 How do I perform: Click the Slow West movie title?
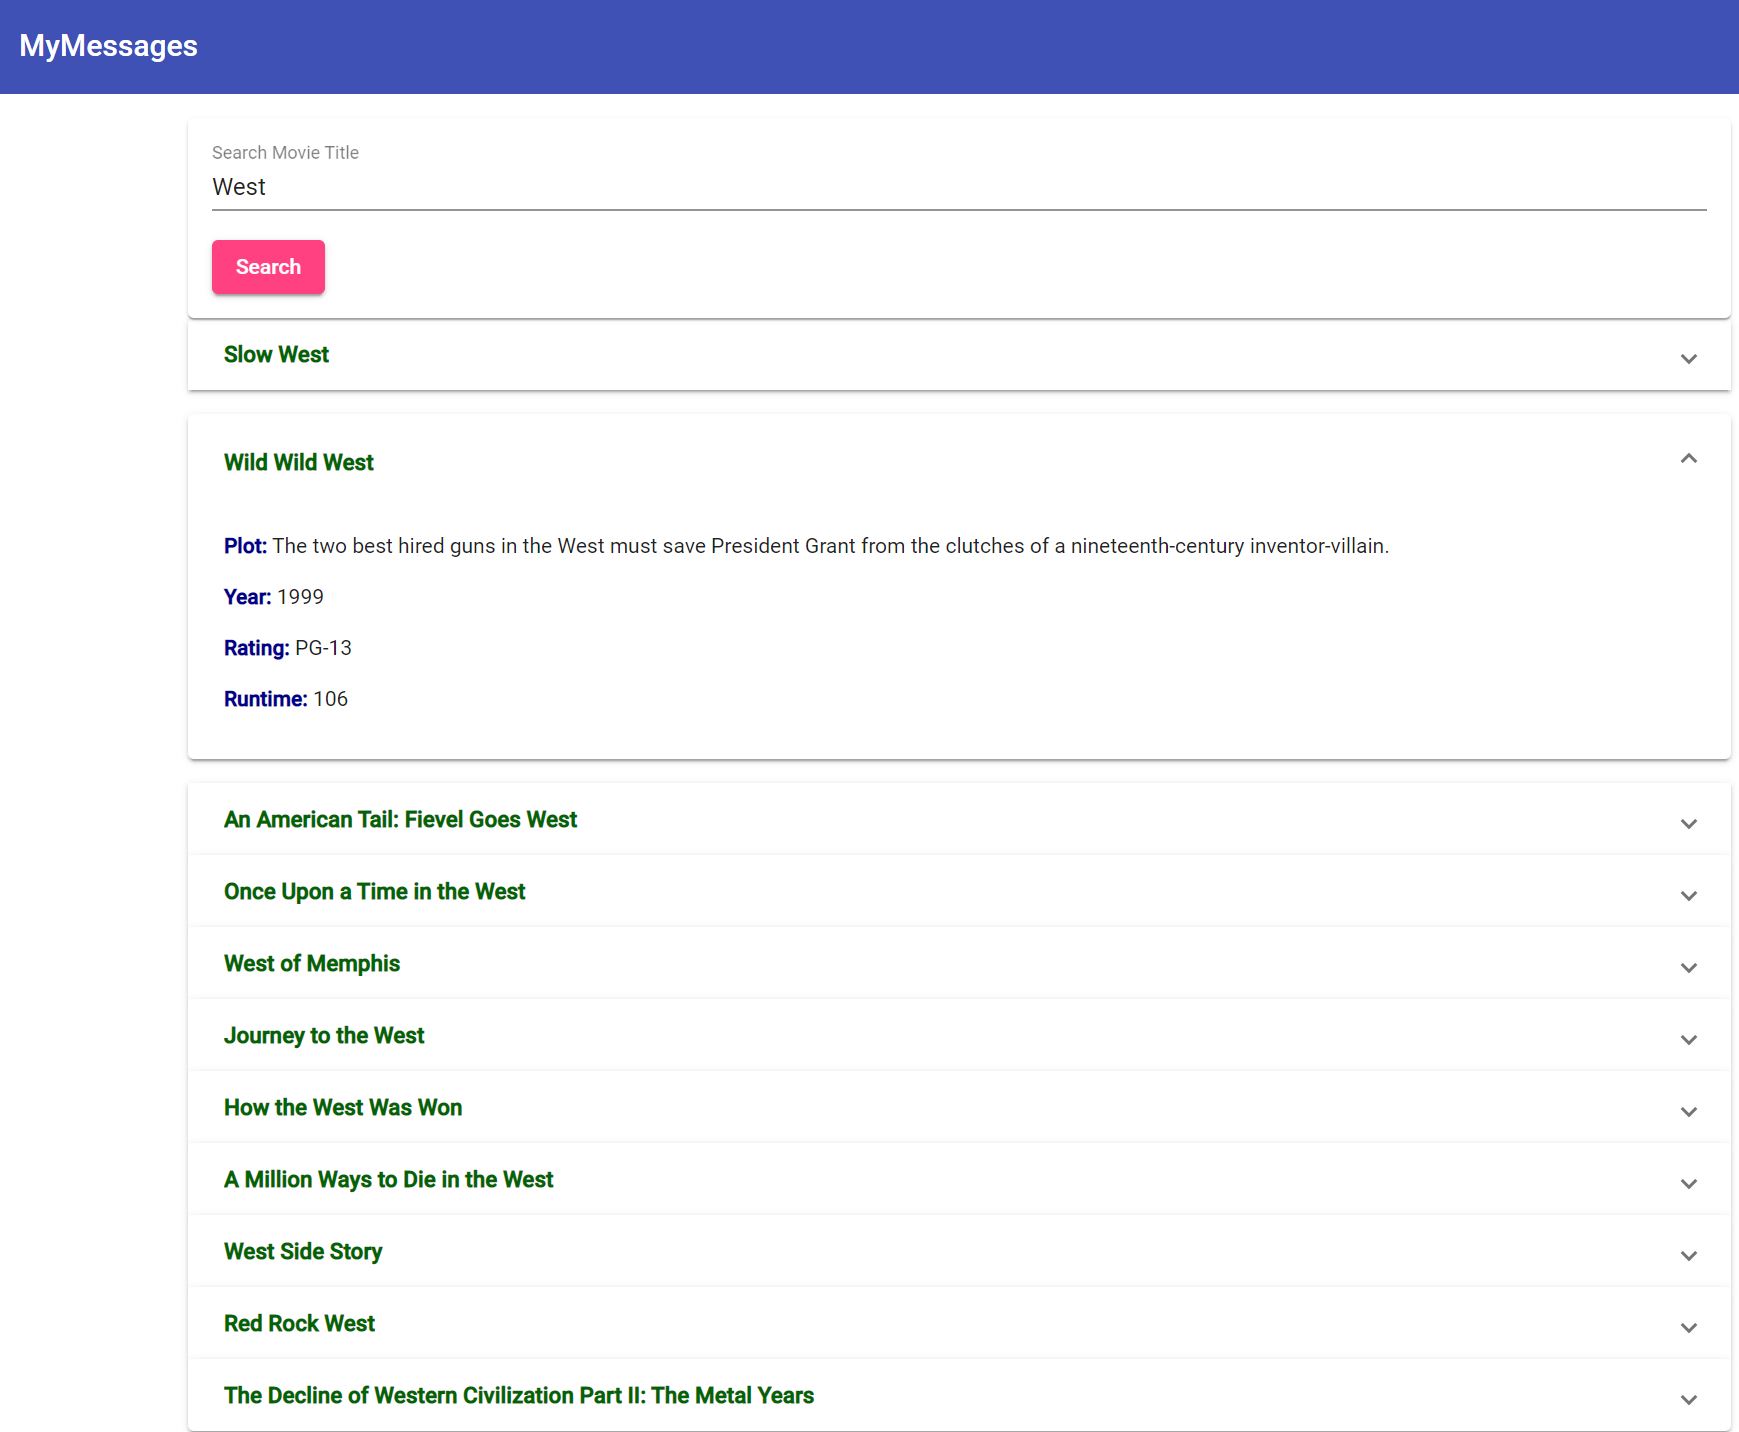[276, 354]
